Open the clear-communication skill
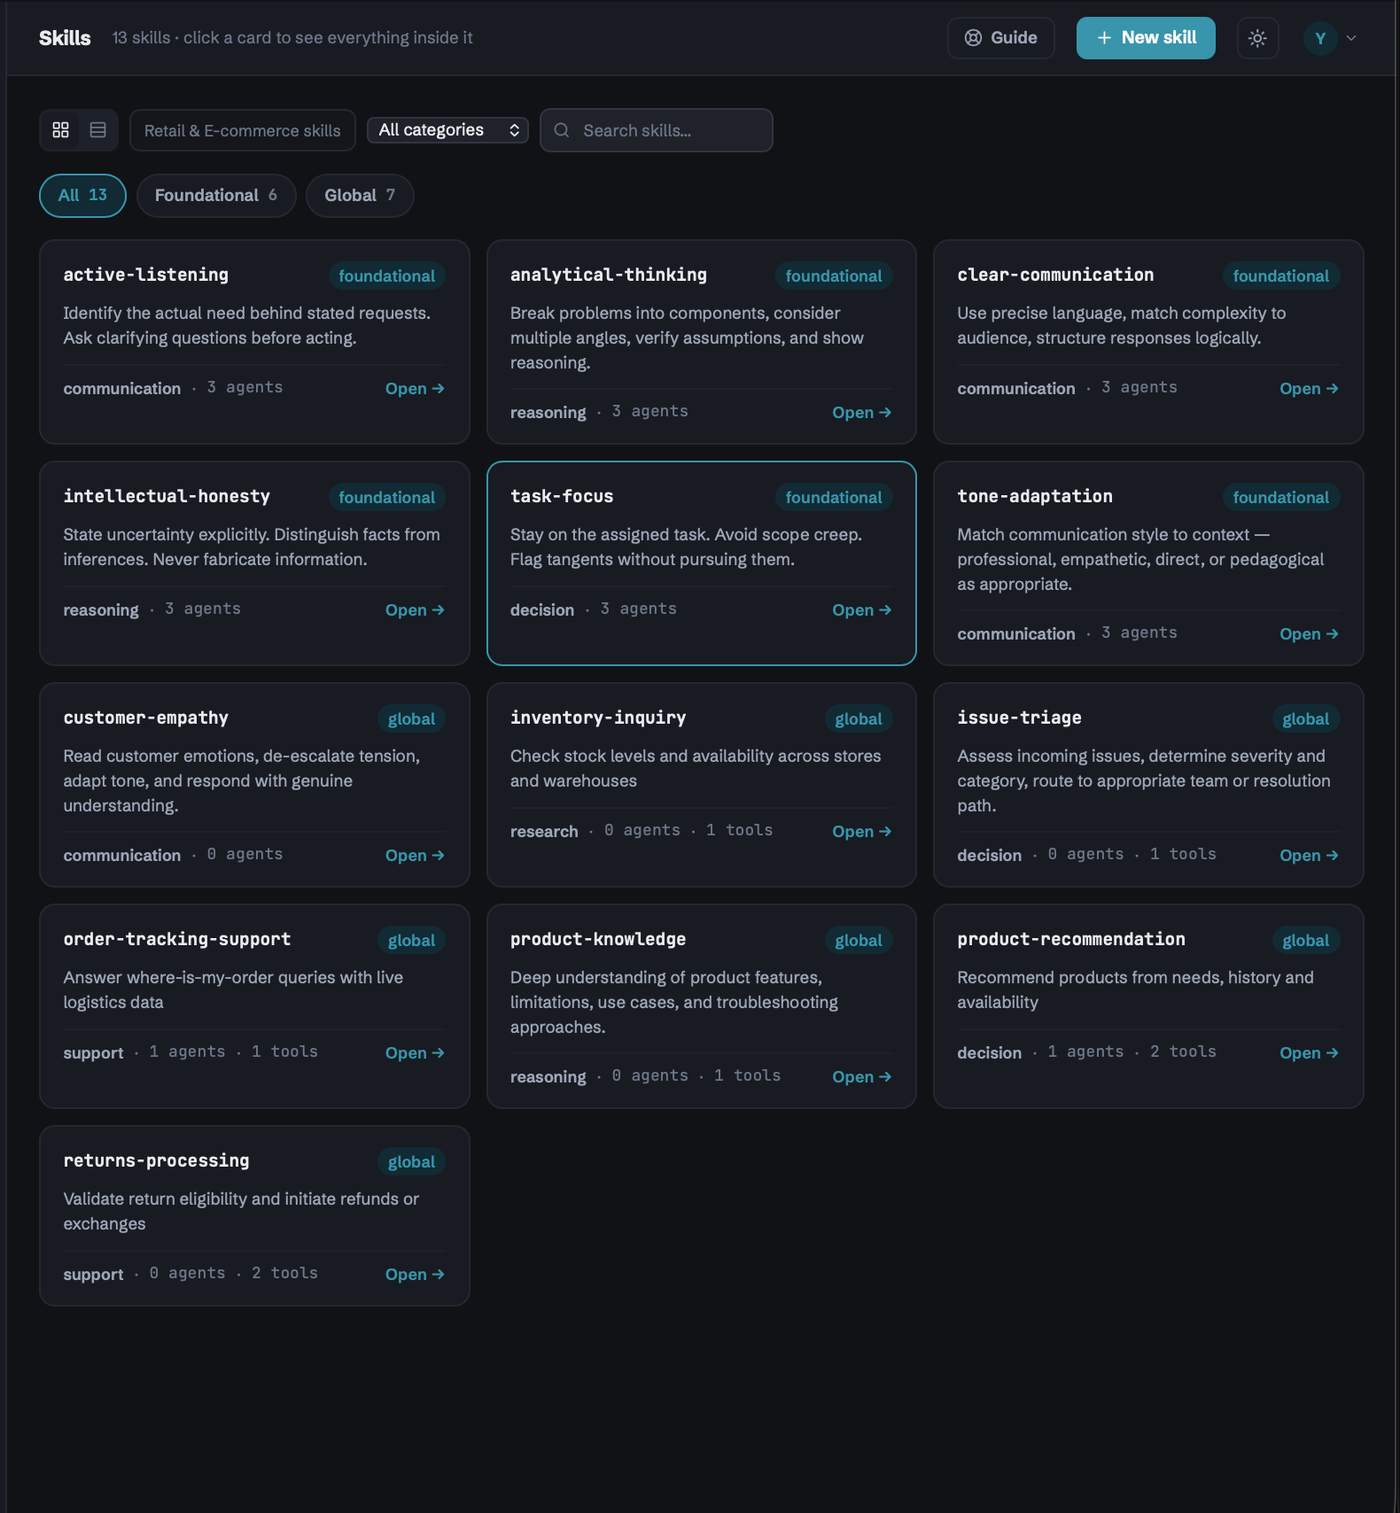Screen dimensions: 1400x1513 coord(1309,389)
